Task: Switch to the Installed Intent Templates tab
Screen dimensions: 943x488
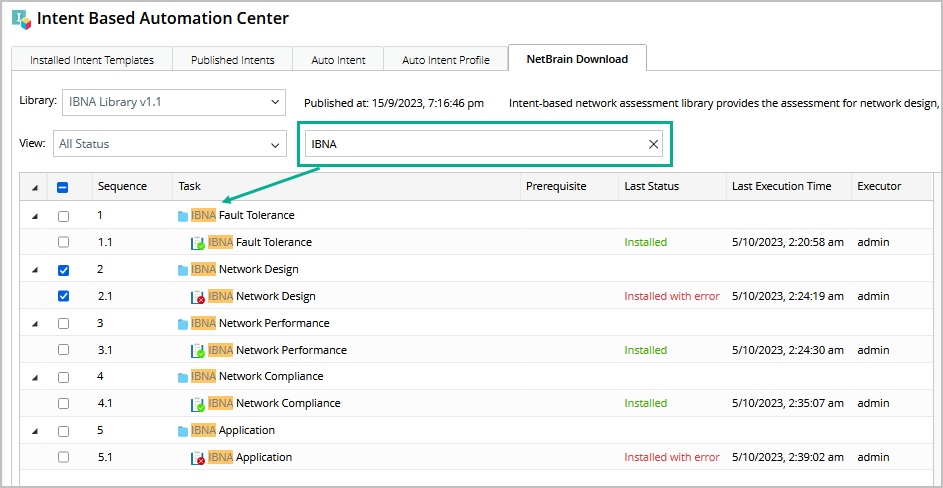Action: click(x=92, y=60)
